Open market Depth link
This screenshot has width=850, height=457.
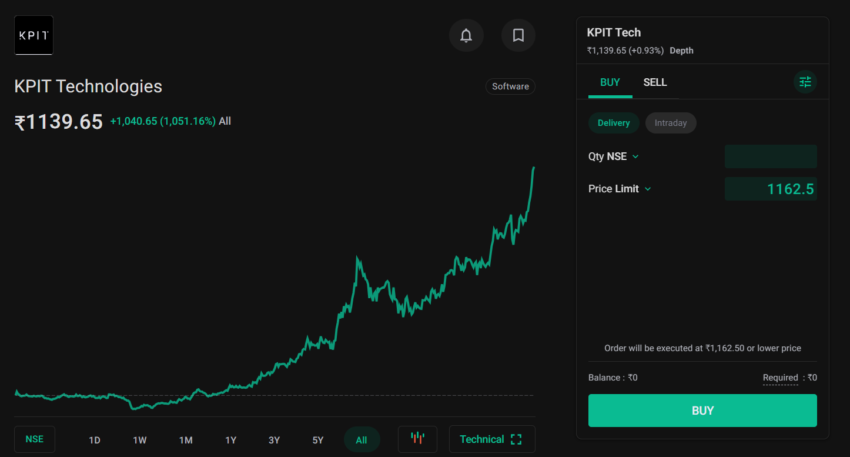(681, 50)
